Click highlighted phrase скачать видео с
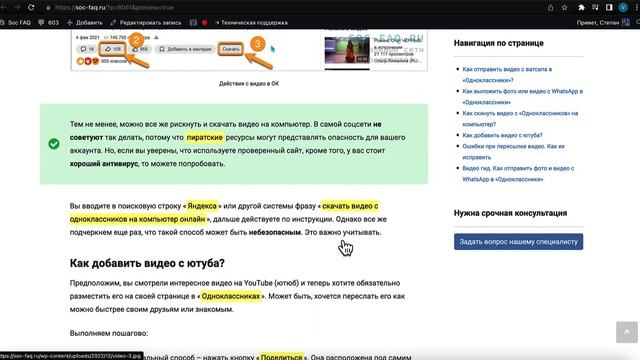The width and height of the screenshot is (640, 360). point(350,206)
